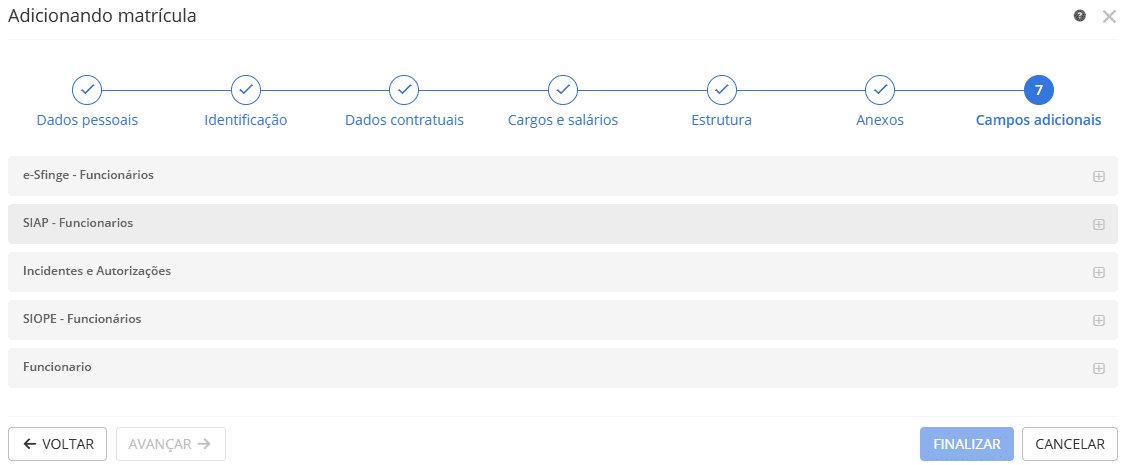Viewport: 1124px width, 465px height.
Task: Click the help question mark icon
Action: coord(1080,16)
